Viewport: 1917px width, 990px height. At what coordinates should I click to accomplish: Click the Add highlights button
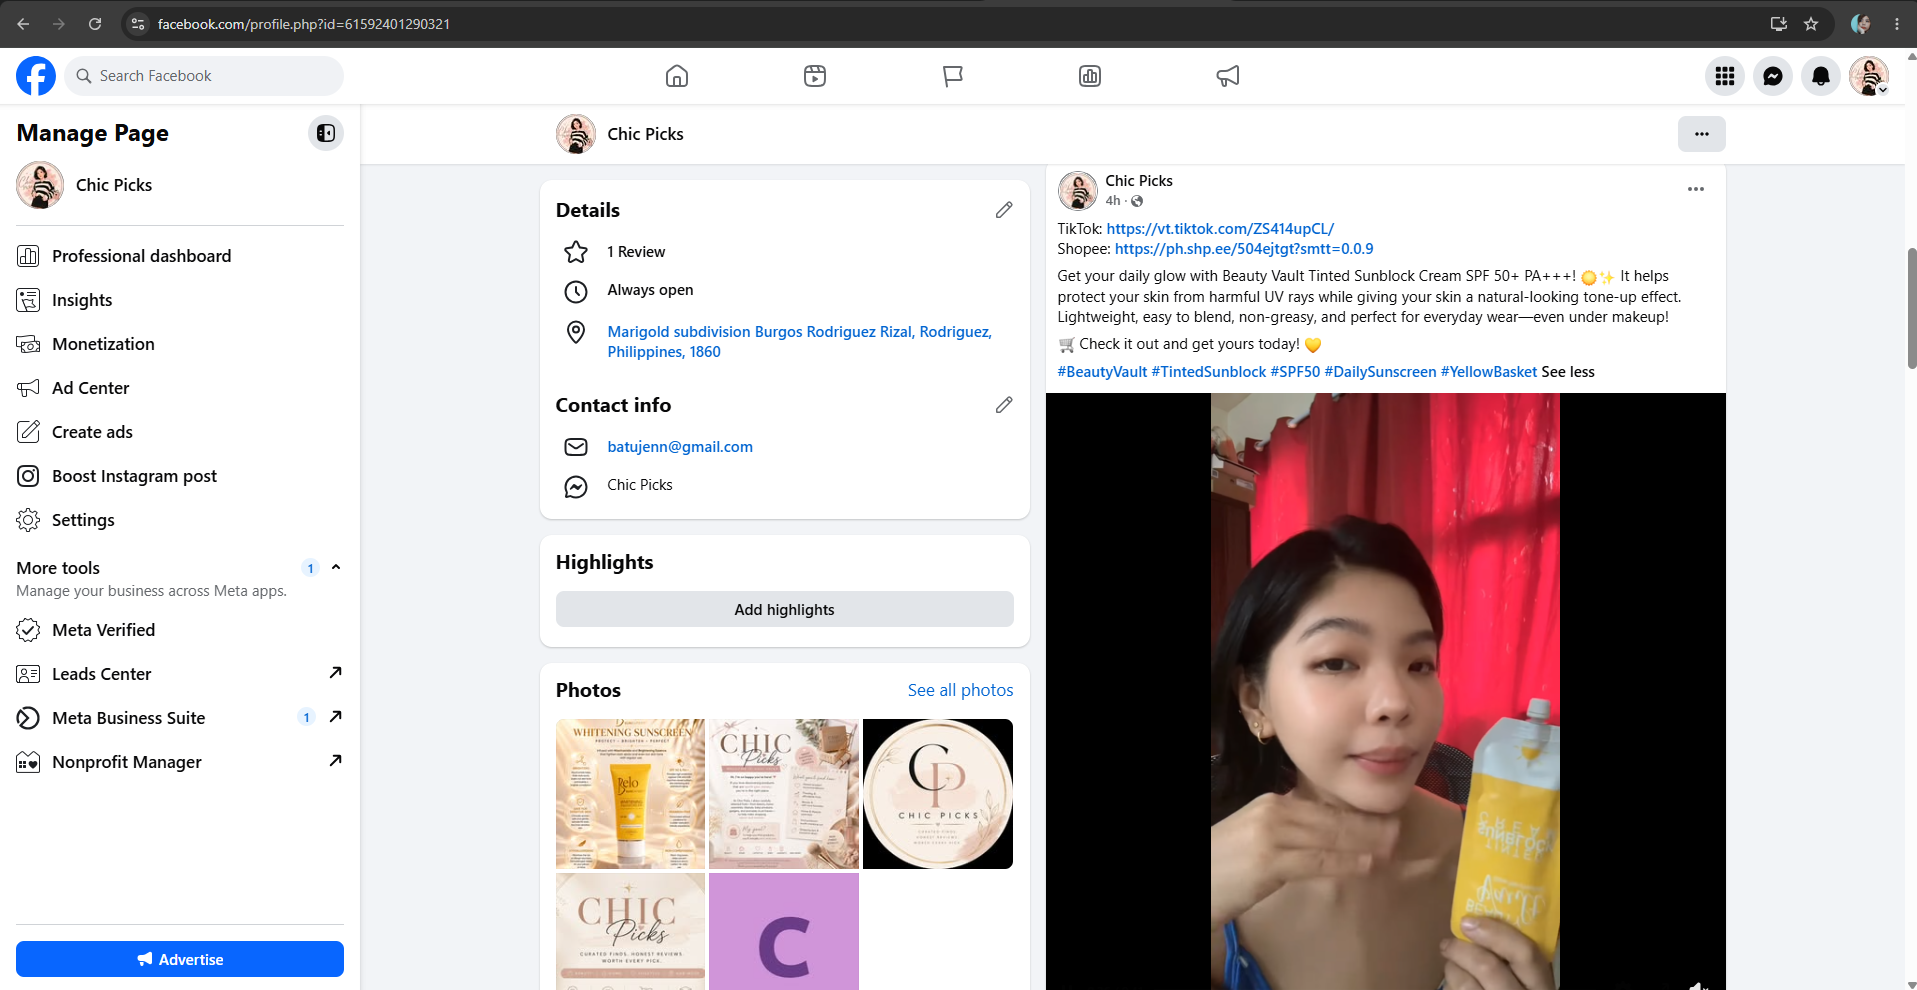click(x=785, y=609)
